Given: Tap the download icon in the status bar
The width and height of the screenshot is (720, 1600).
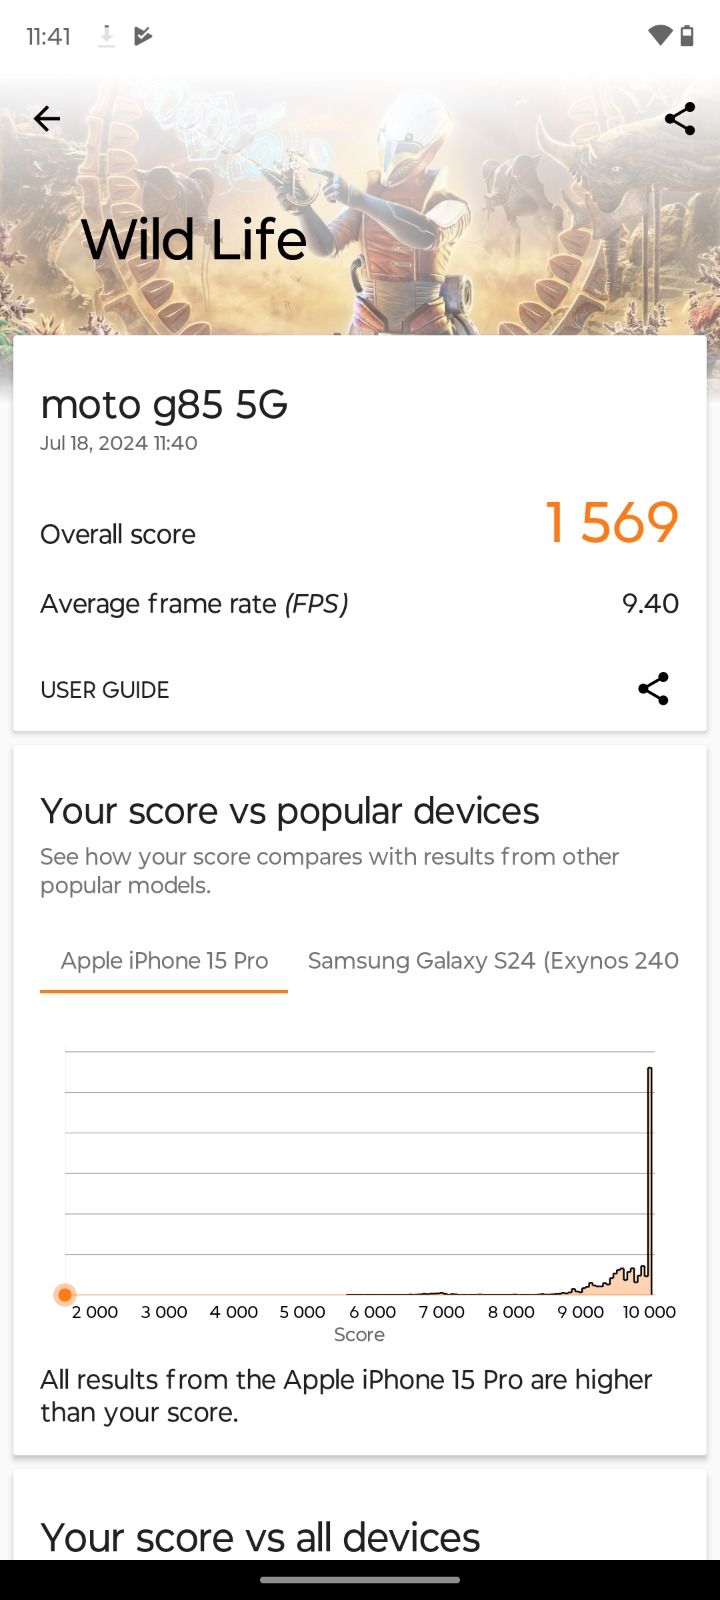Looking at the screenshot, I should 106,37.
